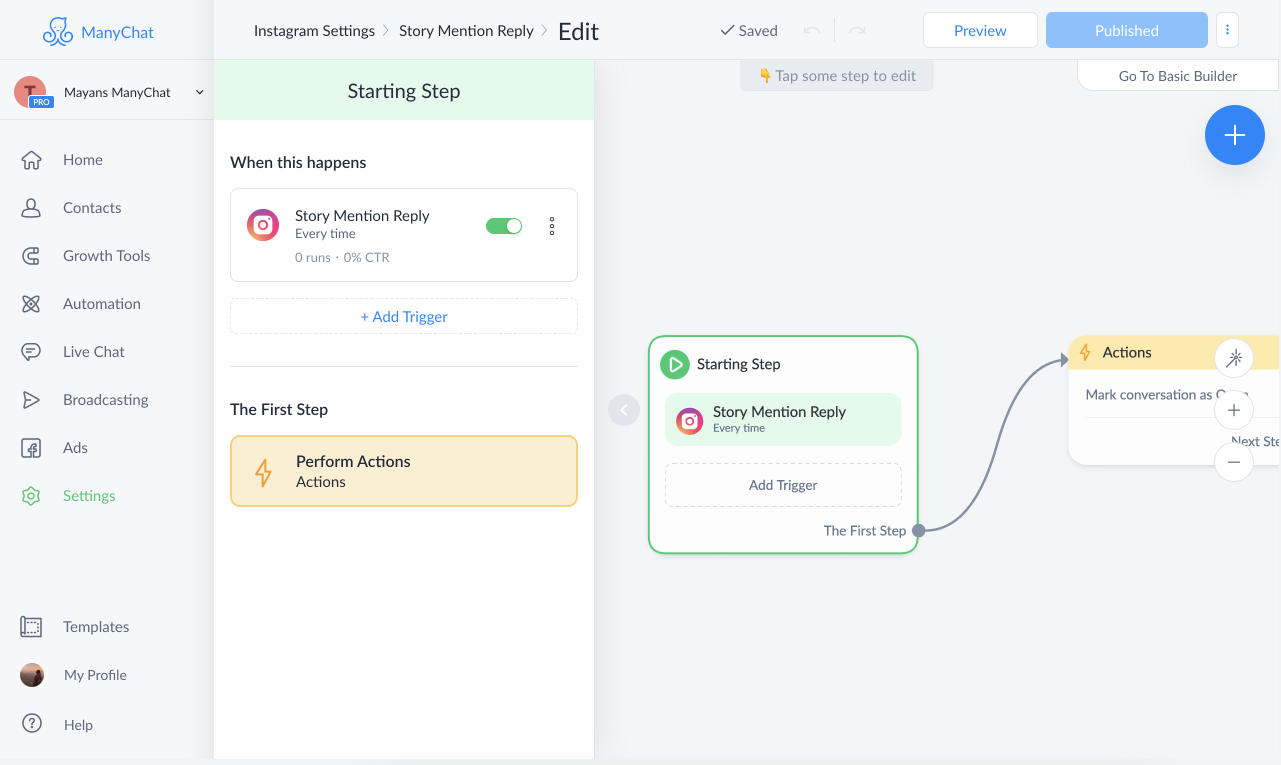Click the undo arrow icon
The image size is (1281, 765).
click(x=812, y=31)
